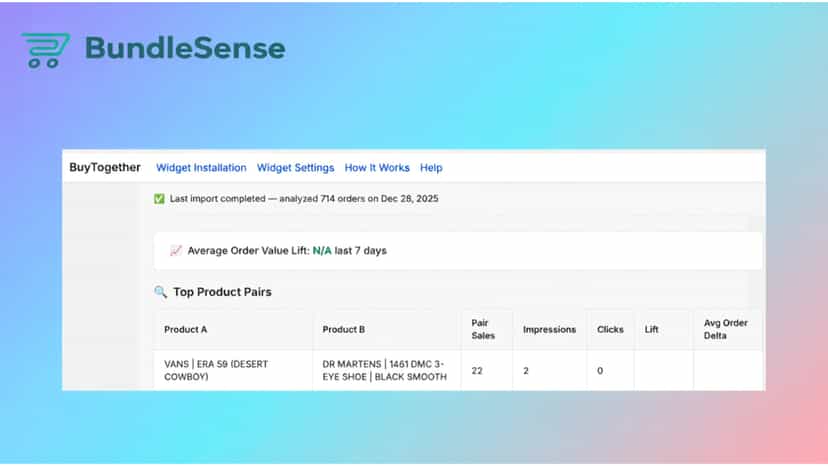Click the green N/A lift value
Image resolution: width=828 pixels, height=466 pixels.
pos(322,251)
